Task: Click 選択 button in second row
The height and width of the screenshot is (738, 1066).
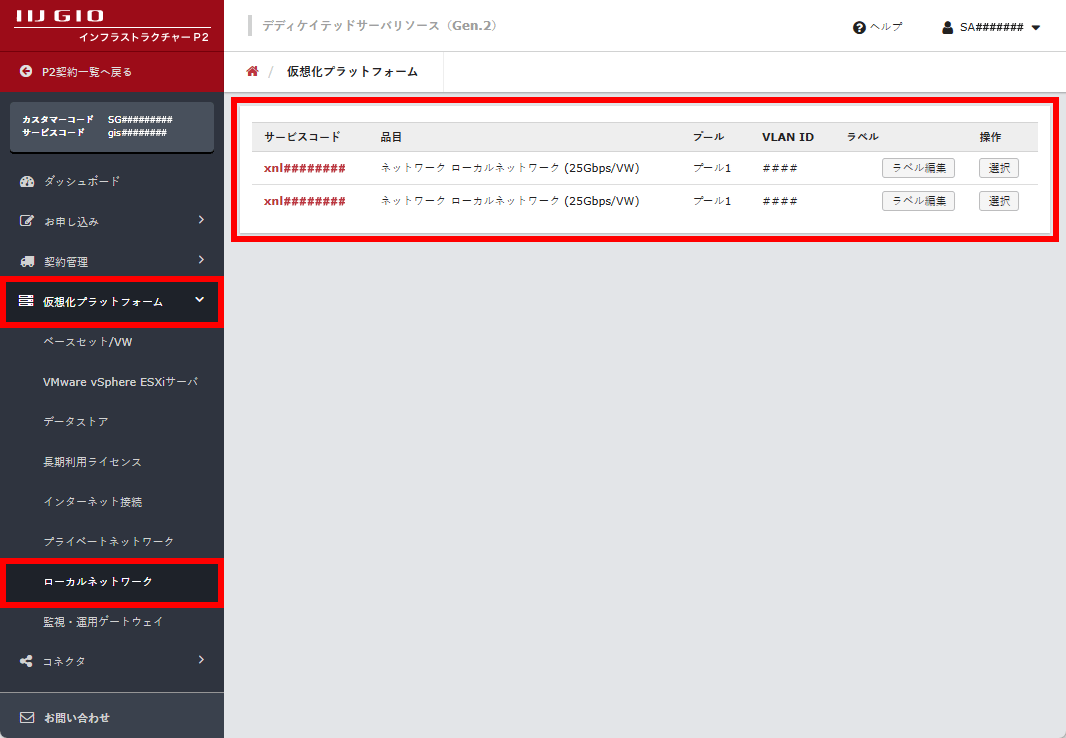Action: 998,201
